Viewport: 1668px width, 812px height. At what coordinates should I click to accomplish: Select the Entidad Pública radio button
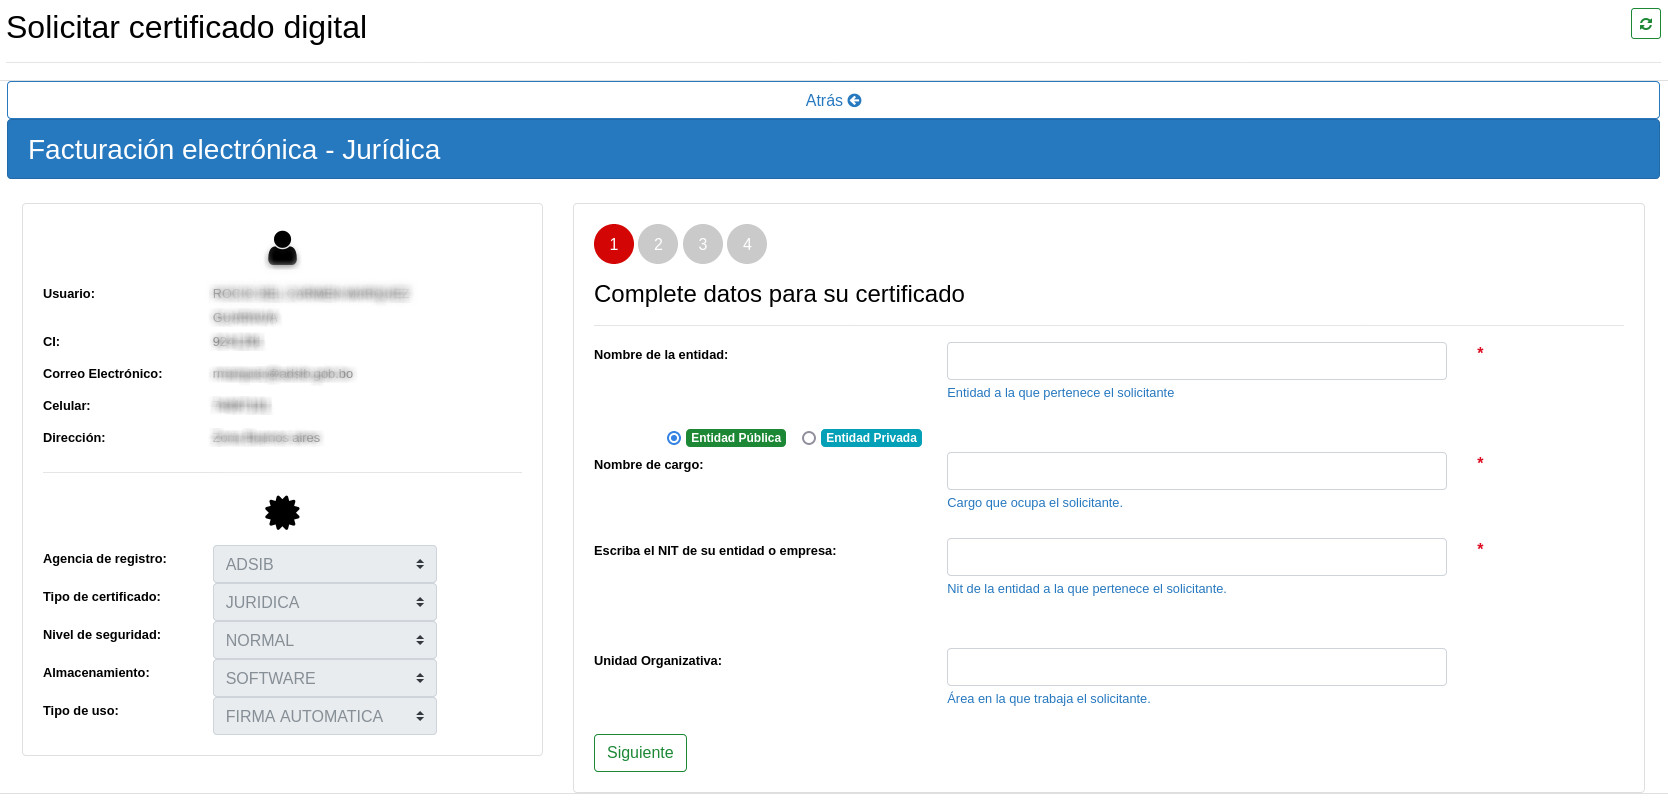click(x=674, y=438)
